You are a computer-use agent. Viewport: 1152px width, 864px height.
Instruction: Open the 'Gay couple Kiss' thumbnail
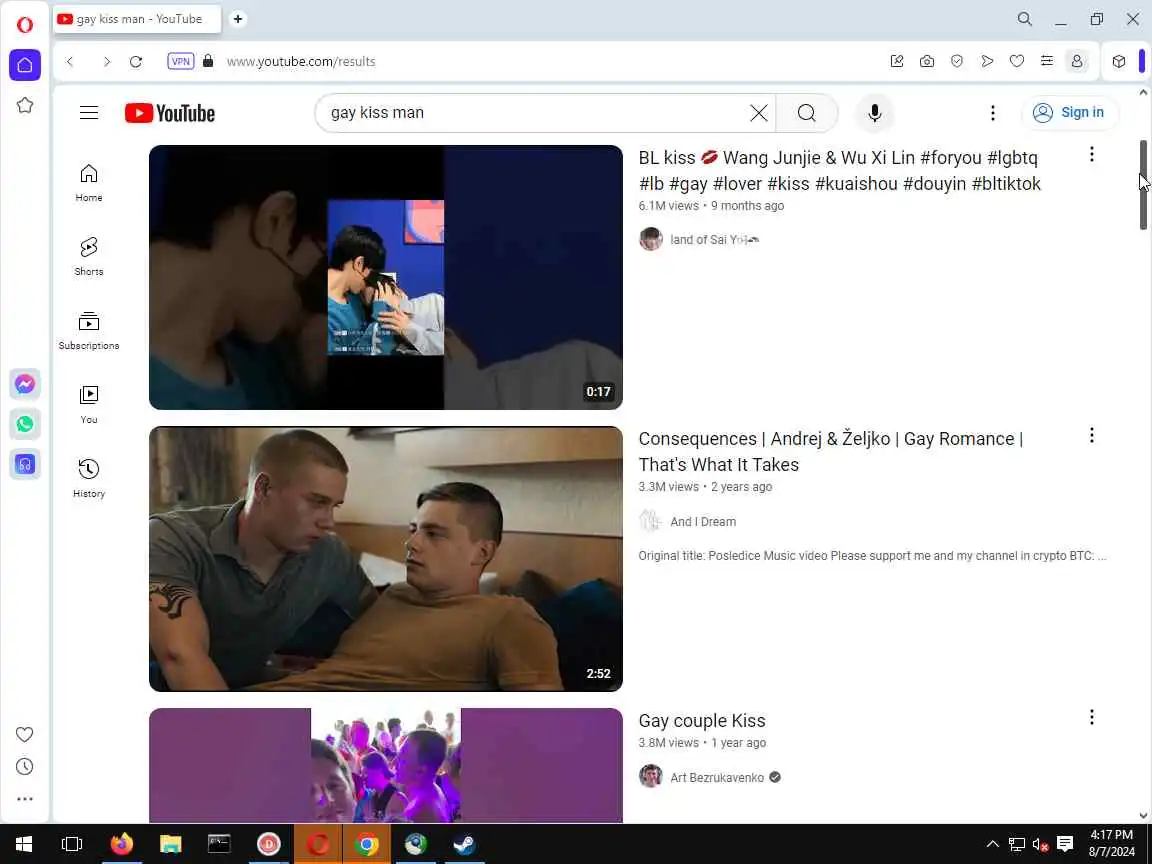(386, 765)
